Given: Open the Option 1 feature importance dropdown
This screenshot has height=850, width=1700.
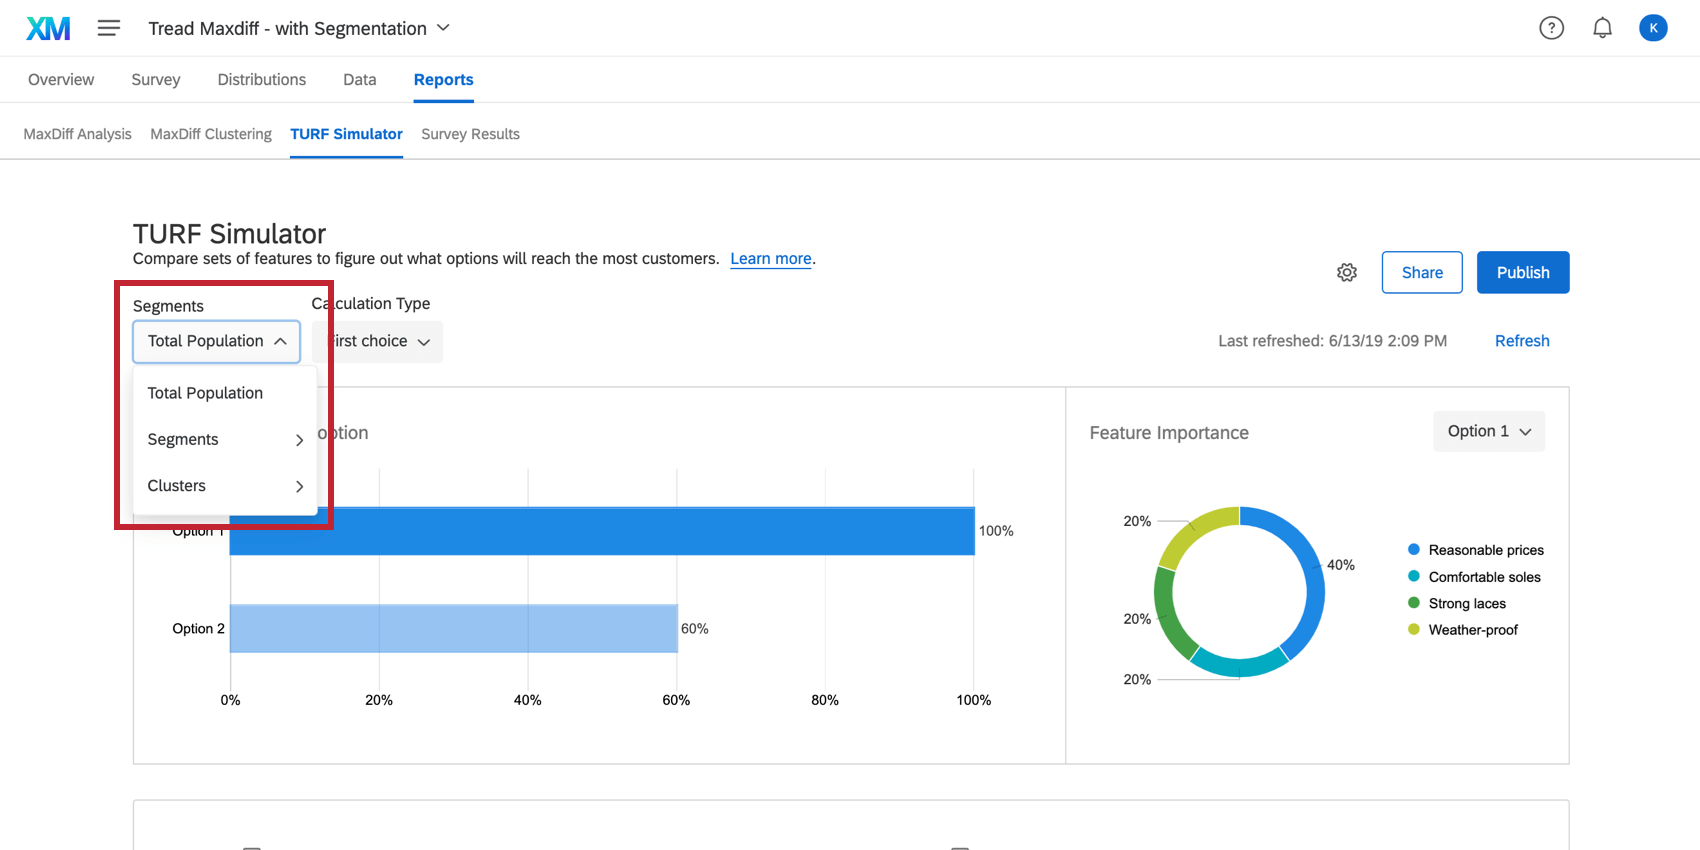Looking at the screenshot, I should click(x=1488, y=431).
